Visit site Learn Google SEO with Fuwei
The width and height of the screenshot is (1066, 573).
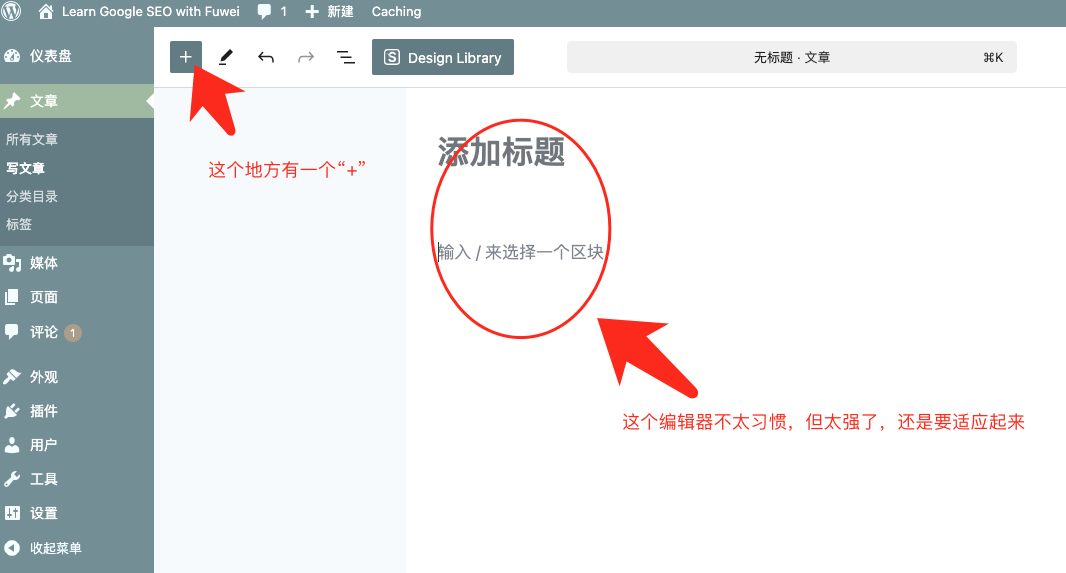pos(140,12)
